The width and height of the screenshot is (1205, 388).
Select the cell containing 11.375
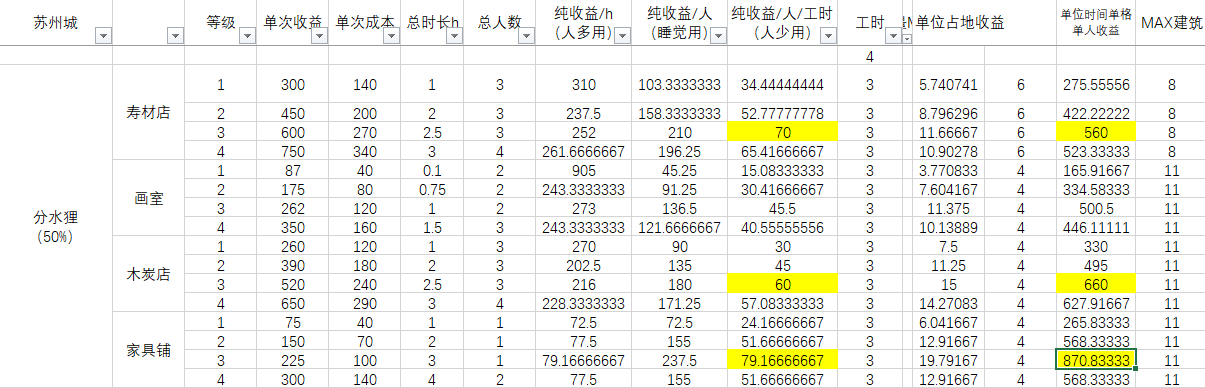click(x=949, y=208)
